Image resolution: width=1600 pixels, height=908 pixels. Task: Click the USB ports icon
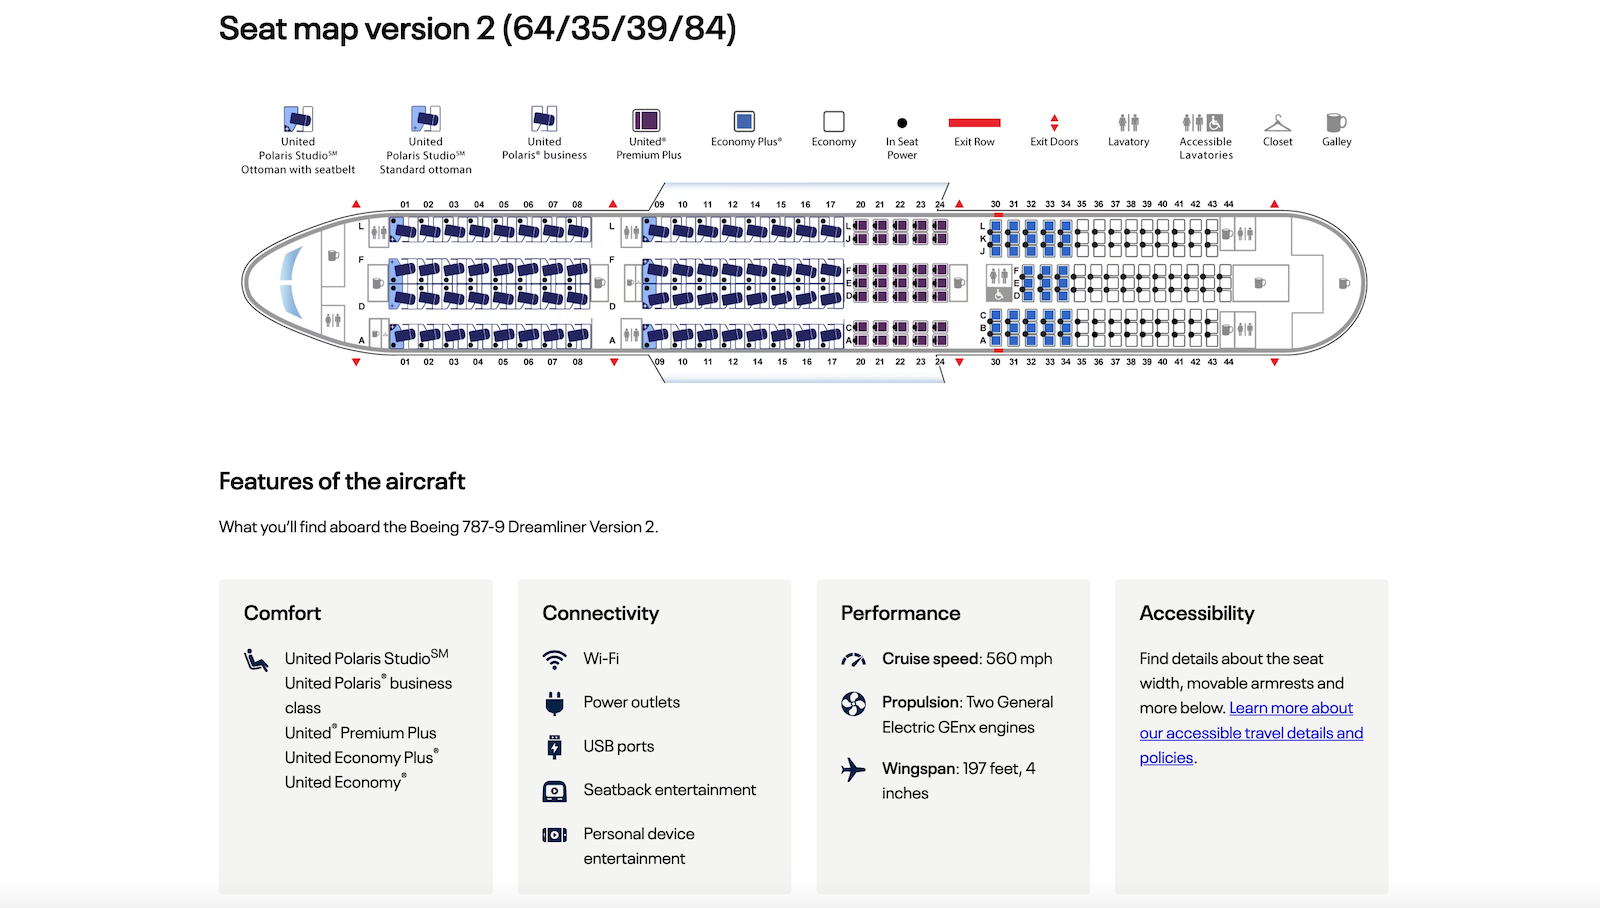(x=554, y=747)
